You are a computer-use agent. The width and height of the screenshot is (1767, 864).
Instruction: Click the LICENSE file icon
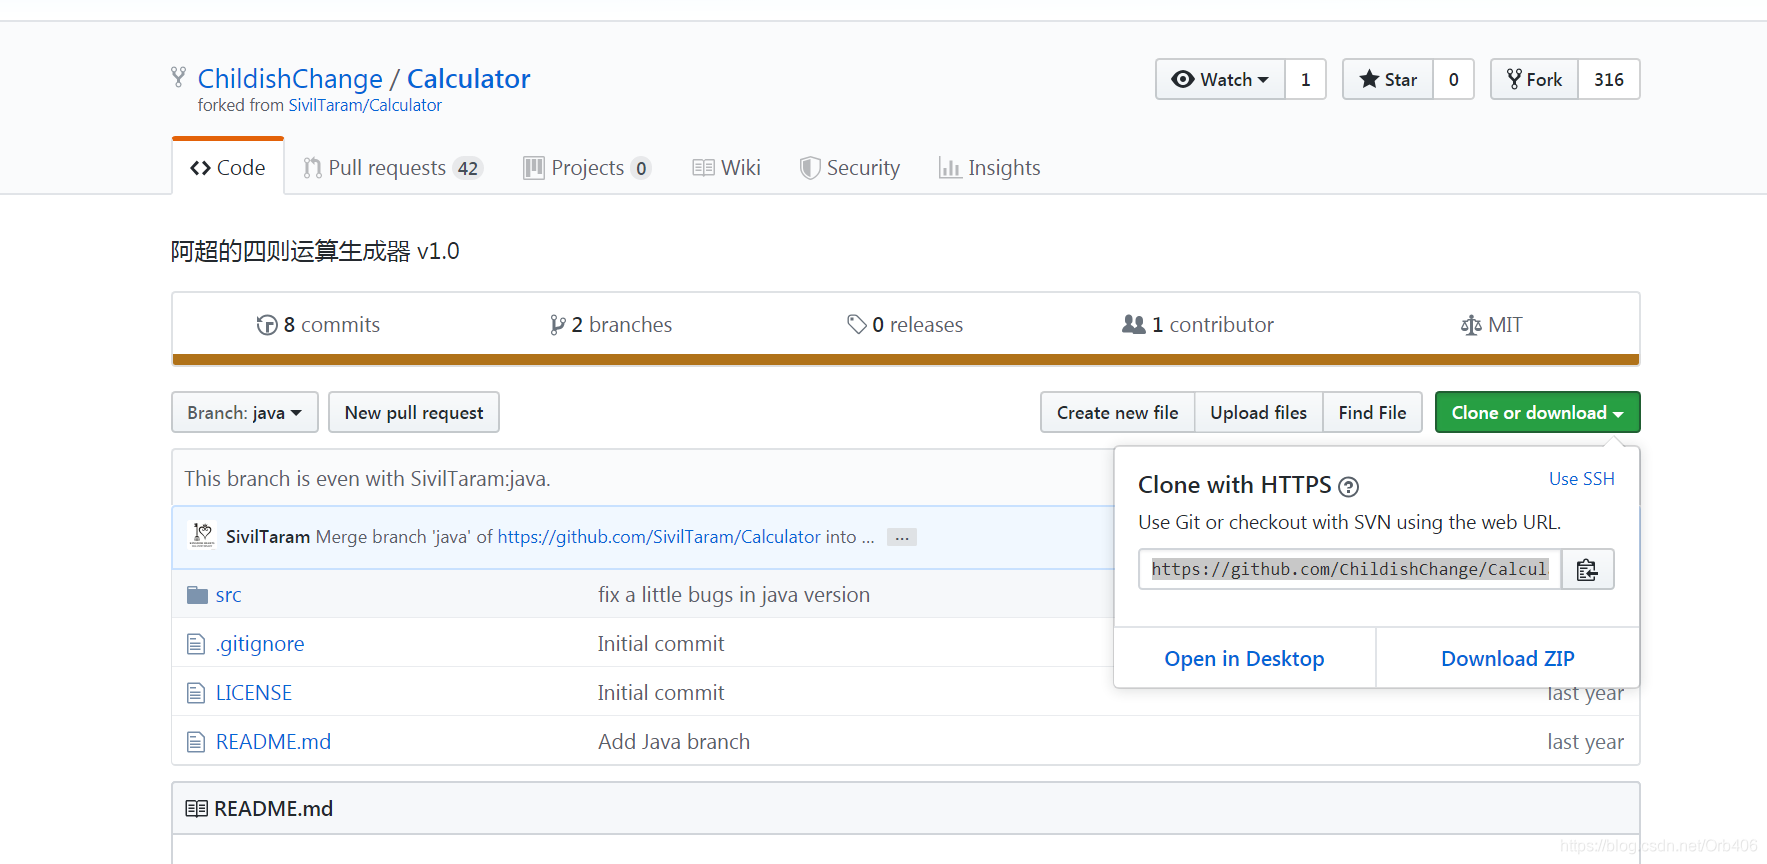[x=196, y=693]
